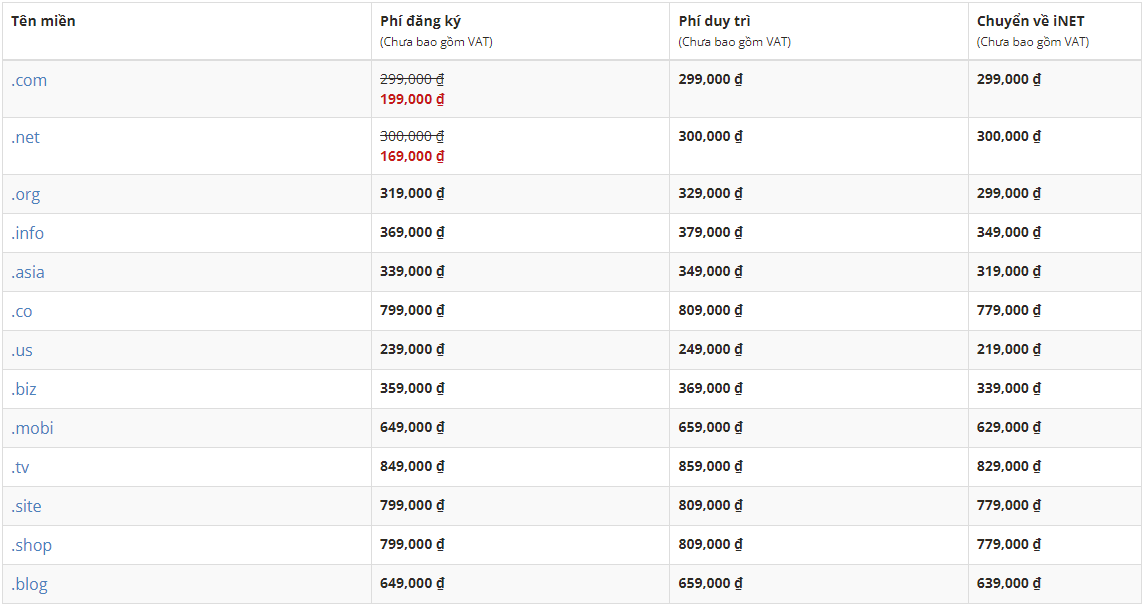Select the .biz domain link
This screenshot has height=609, width=1145.
(24, 389)
